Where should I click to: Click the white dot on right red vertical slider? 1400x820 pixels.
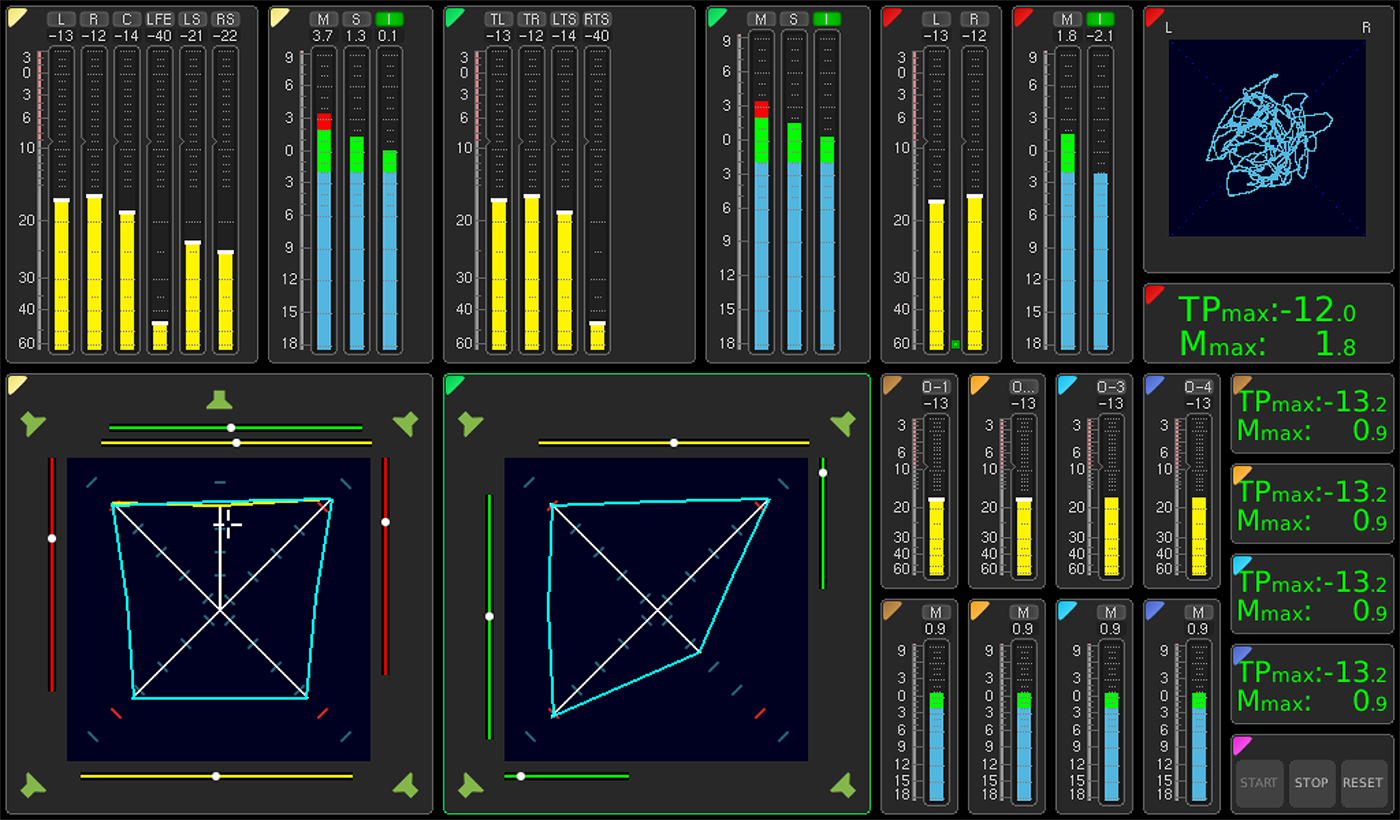[x=385, y=521]
